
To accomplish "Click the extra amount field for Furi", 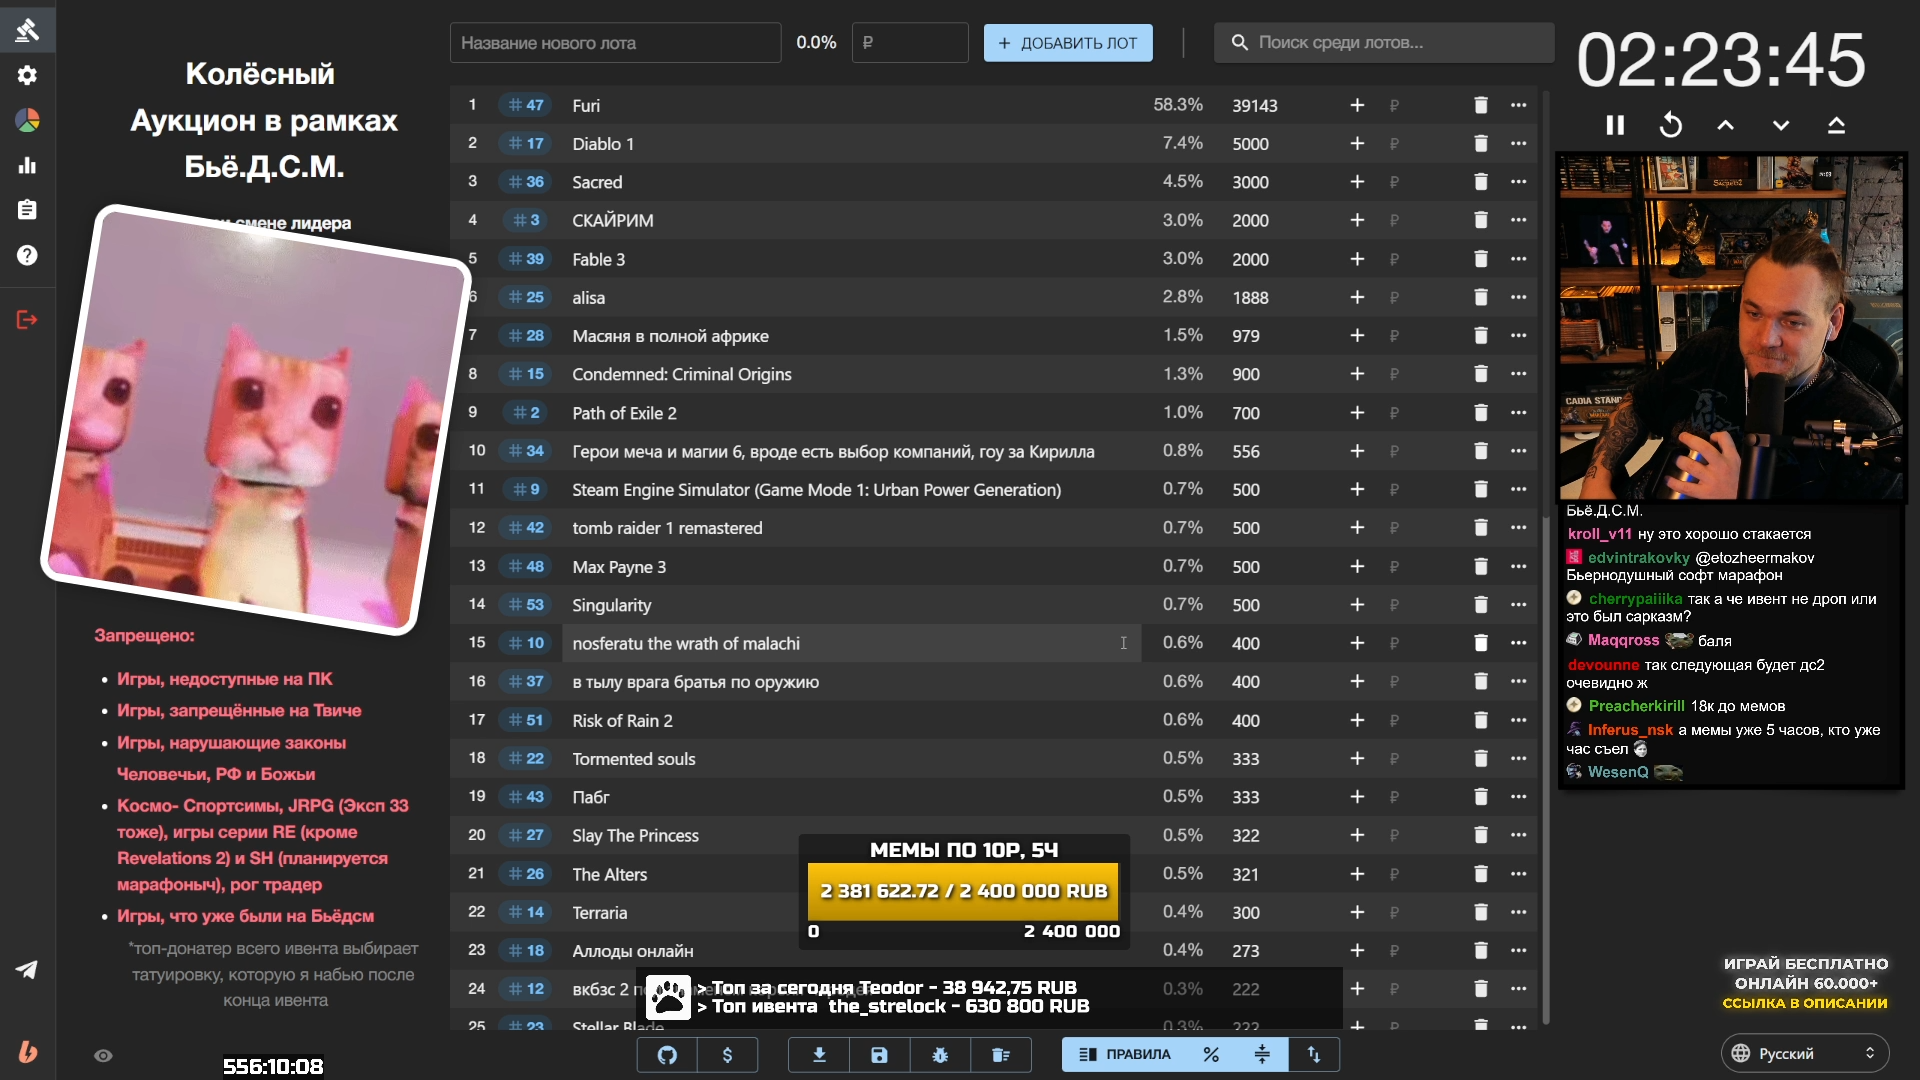I will (x=1418, y=105).
